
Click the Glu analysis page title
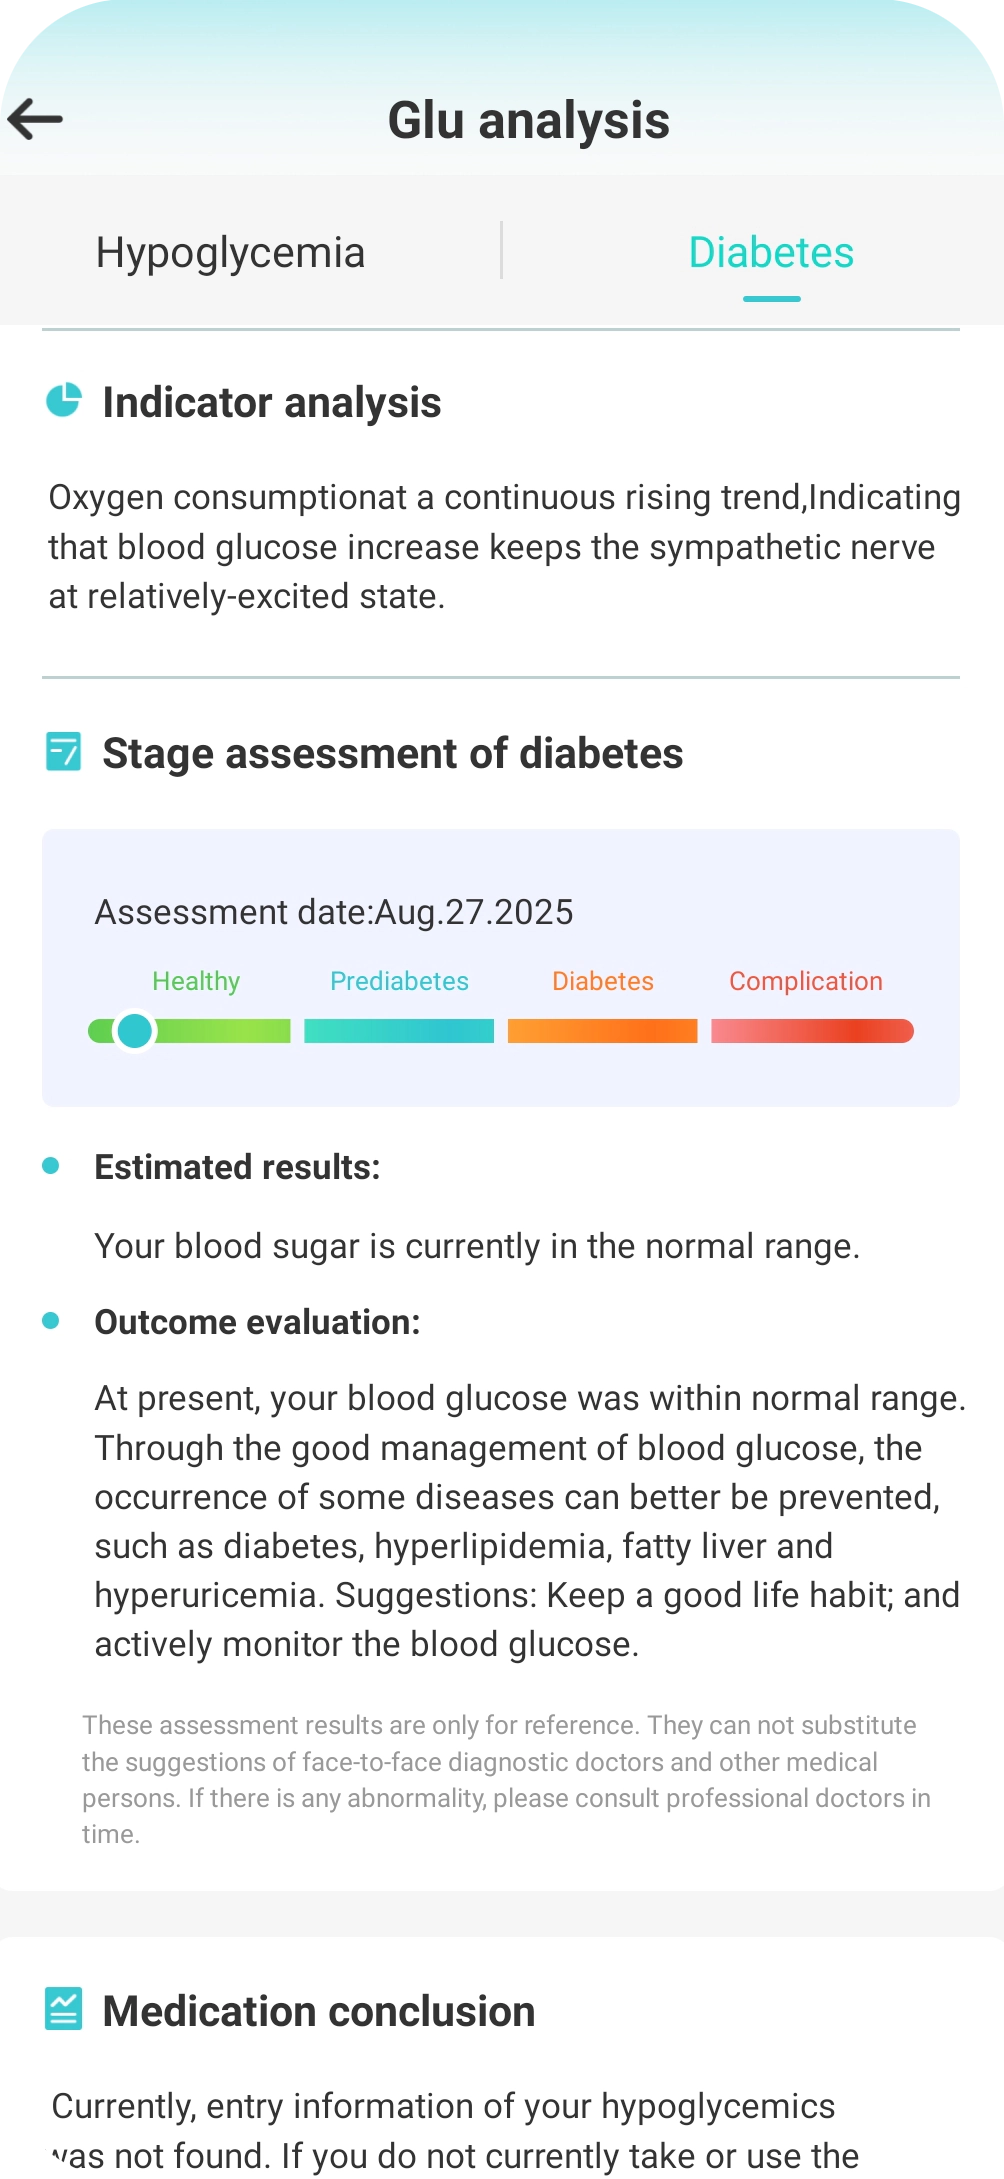[x=528, y=120]
